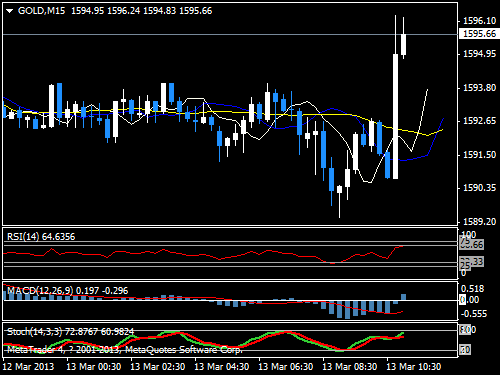
Task: Select the latest white candle at 1595.66
Action: [403, 45]
